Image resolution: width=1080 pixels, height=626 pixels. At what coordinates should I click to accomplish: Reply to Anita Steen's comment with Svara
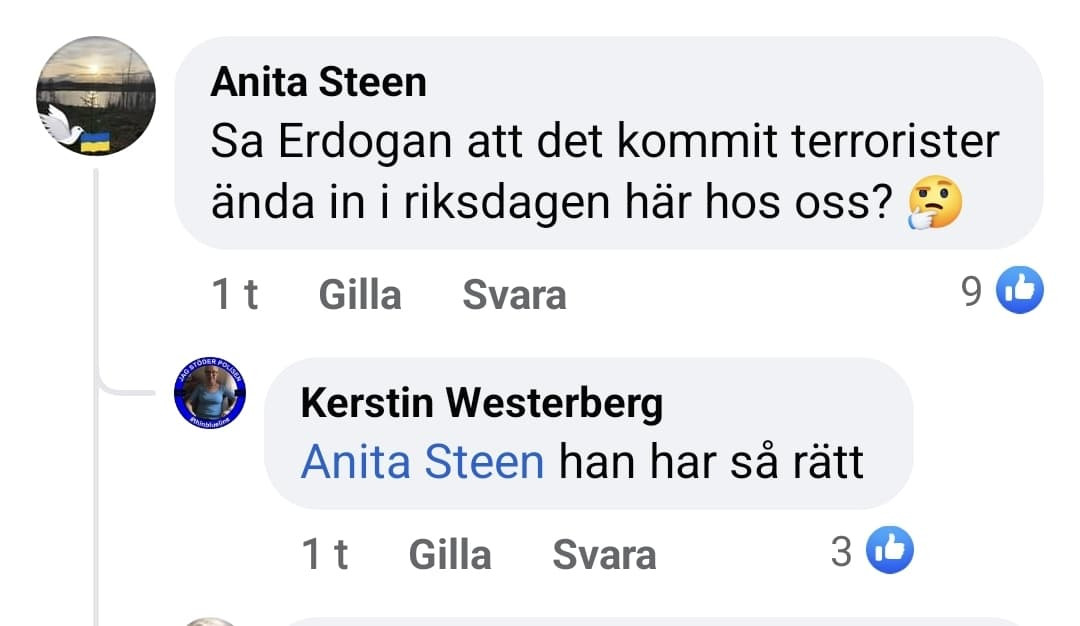click(x=514, y=295)
